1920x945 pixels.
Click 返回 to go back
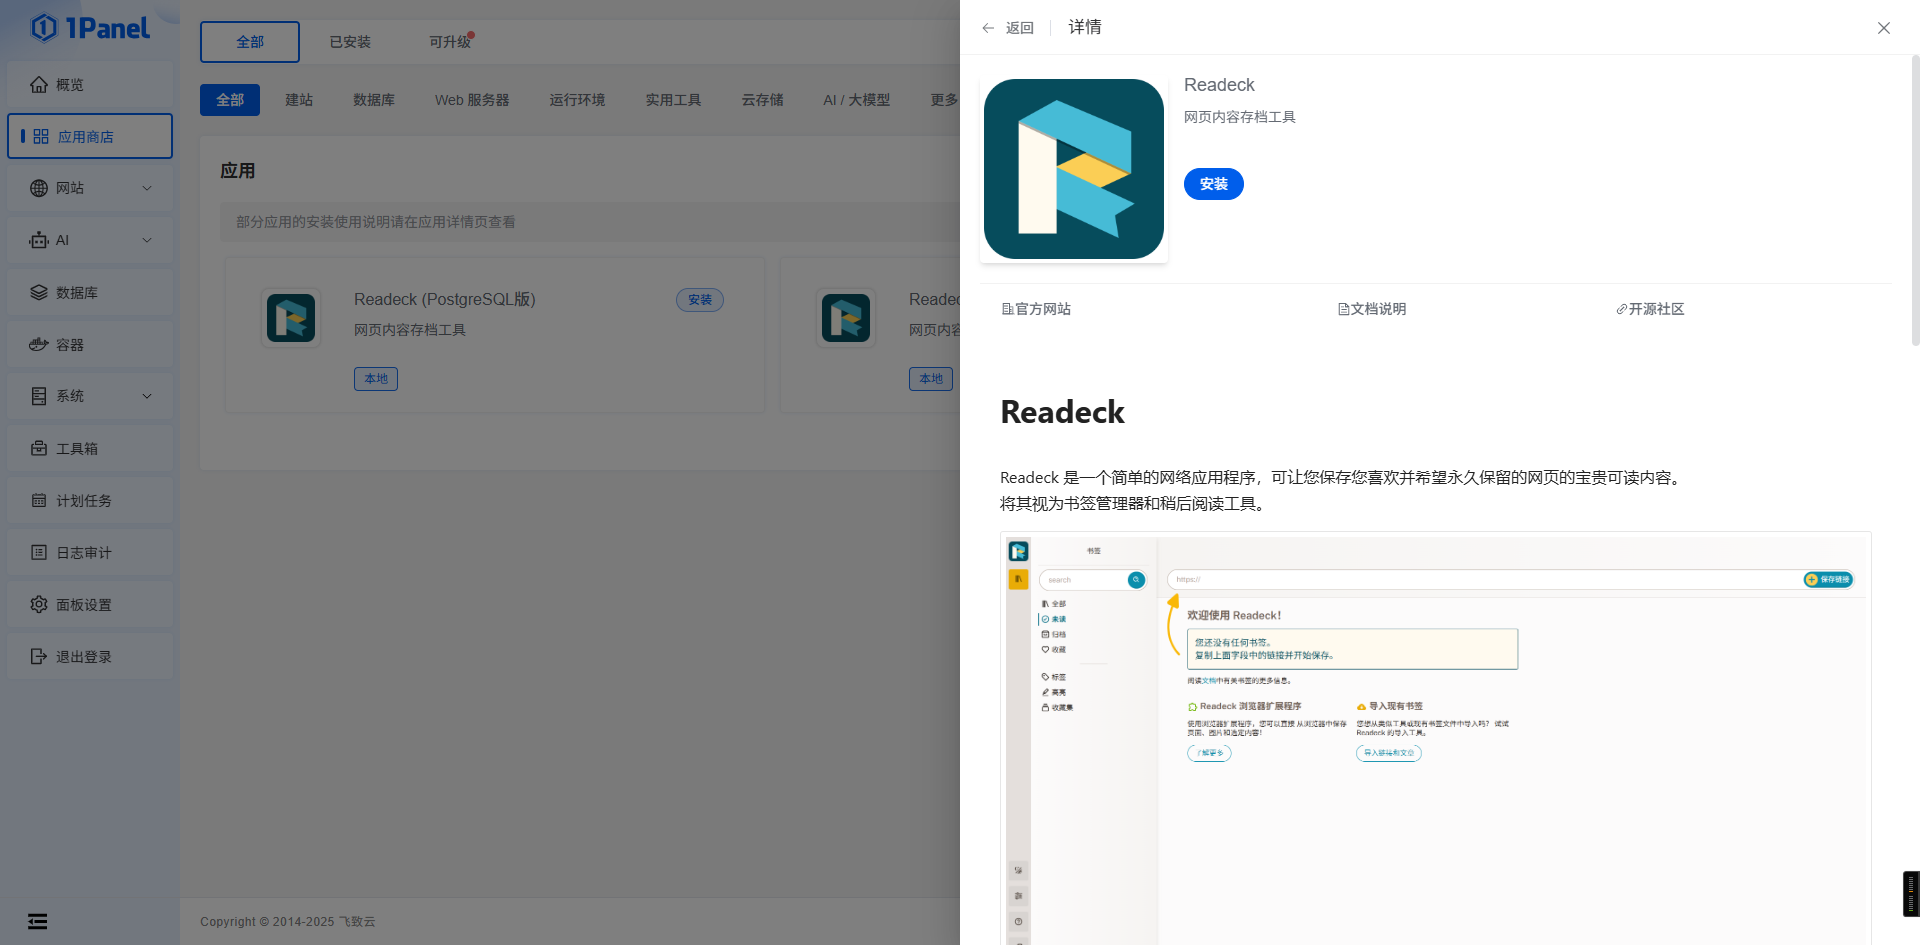(1020, 28)
